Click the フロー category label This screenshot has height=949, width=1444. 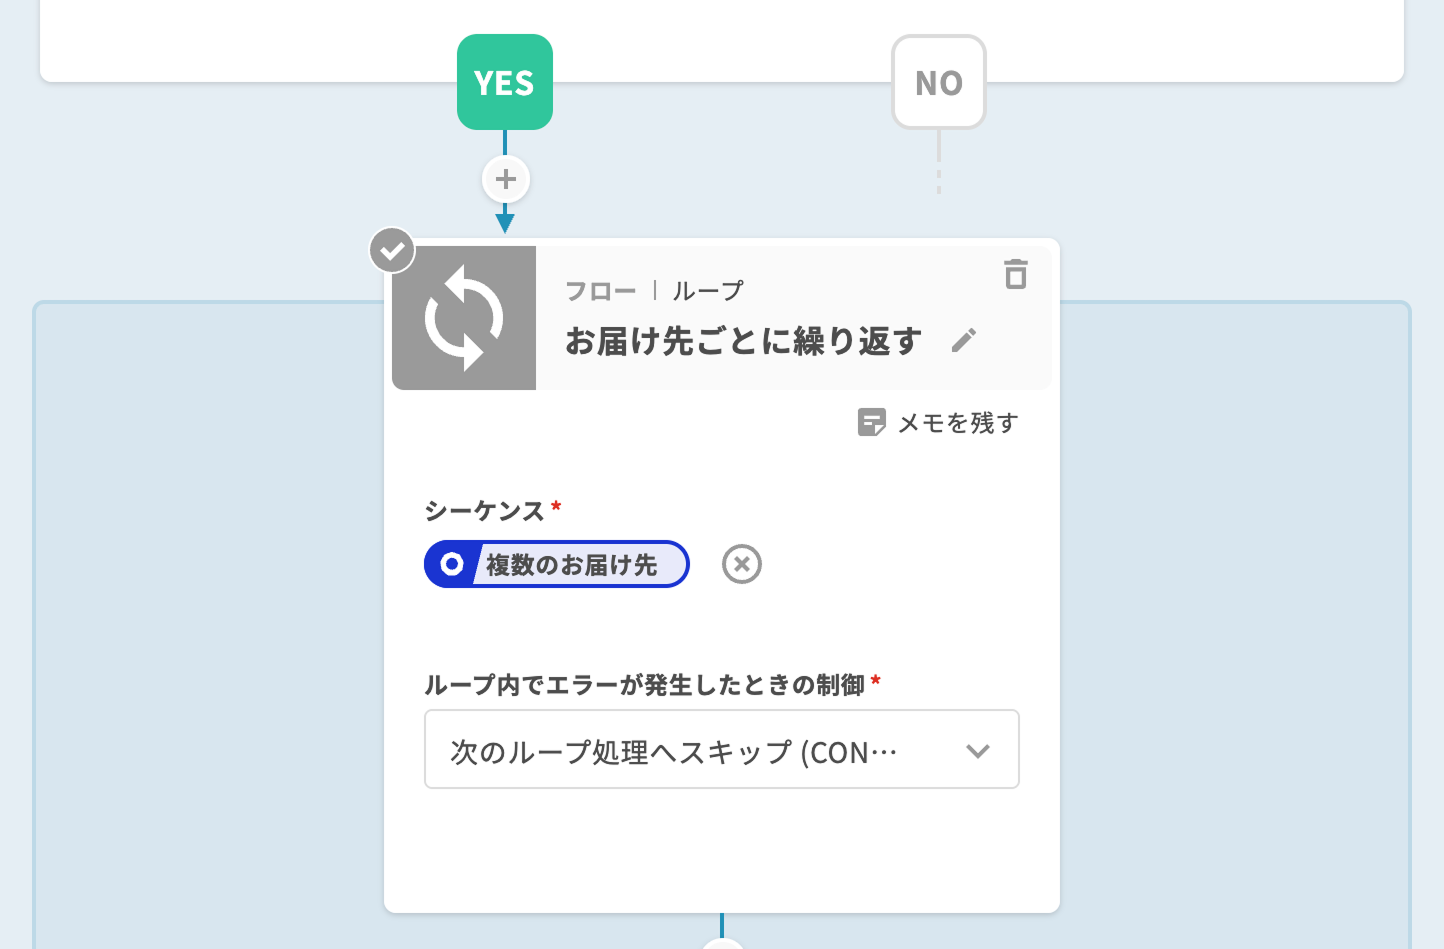(x=600, y=291)
